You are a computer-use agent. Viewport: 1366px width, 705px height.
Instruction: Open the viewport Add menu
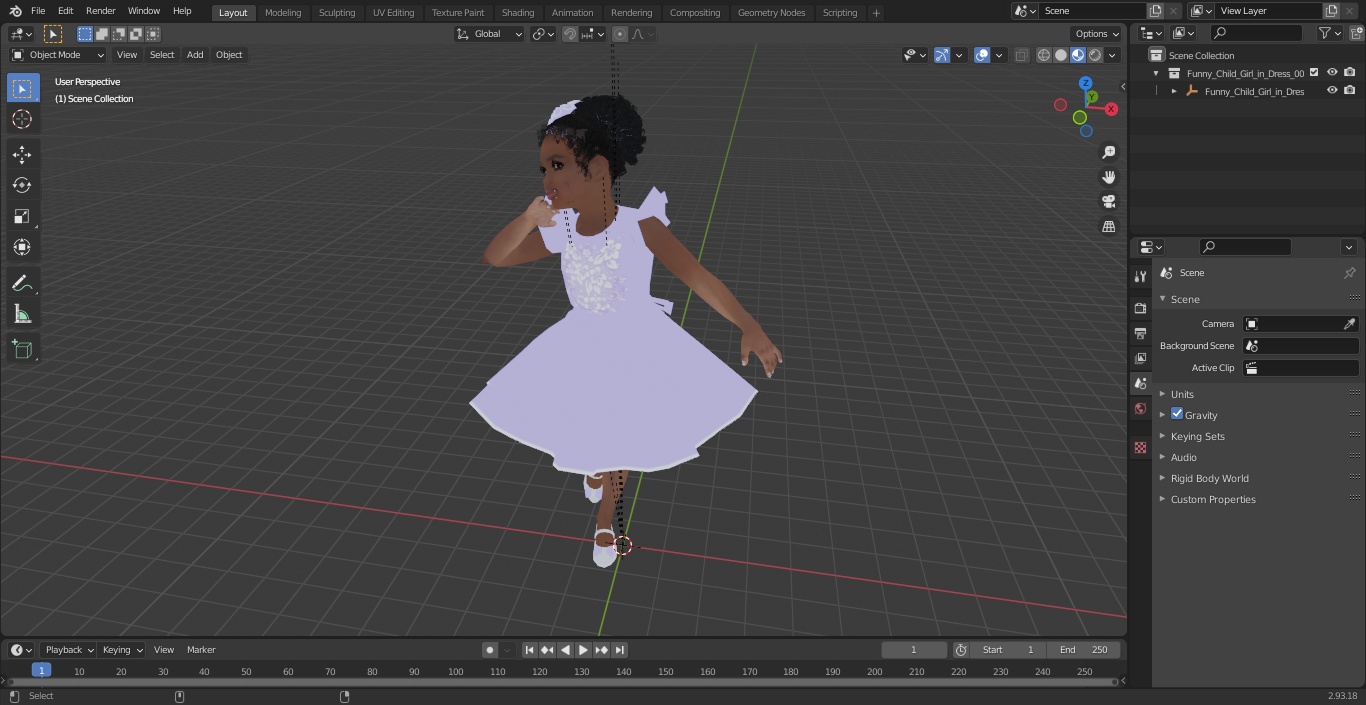tap(195, 55)
